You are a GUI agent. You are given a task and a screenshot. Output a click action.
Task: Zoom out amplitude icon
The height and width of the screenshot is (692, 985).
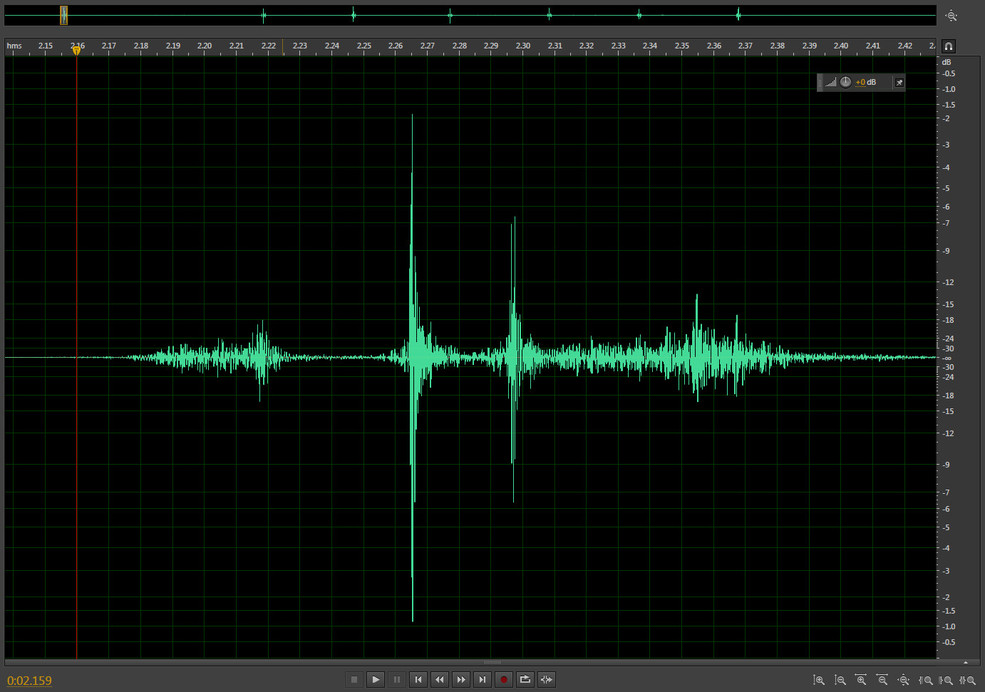click(x=840, y=680)
